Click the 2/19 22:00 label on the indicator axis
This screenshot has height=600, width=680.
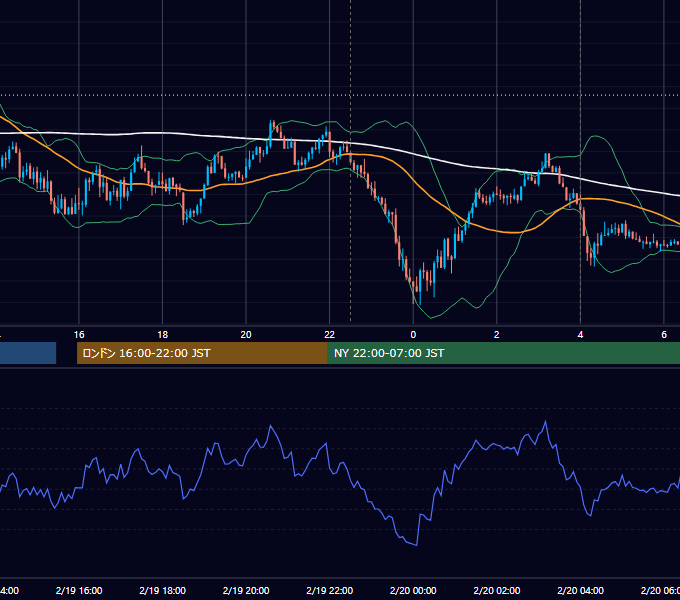click(330, 590)
